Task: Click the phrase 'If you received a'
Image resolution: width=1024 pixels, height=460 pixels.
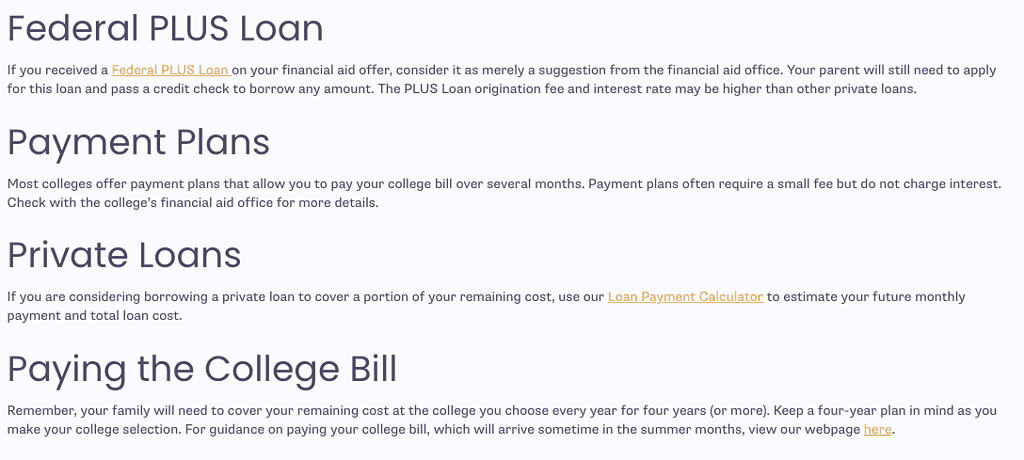Action: pyautogui.click(x=57, y=70)
